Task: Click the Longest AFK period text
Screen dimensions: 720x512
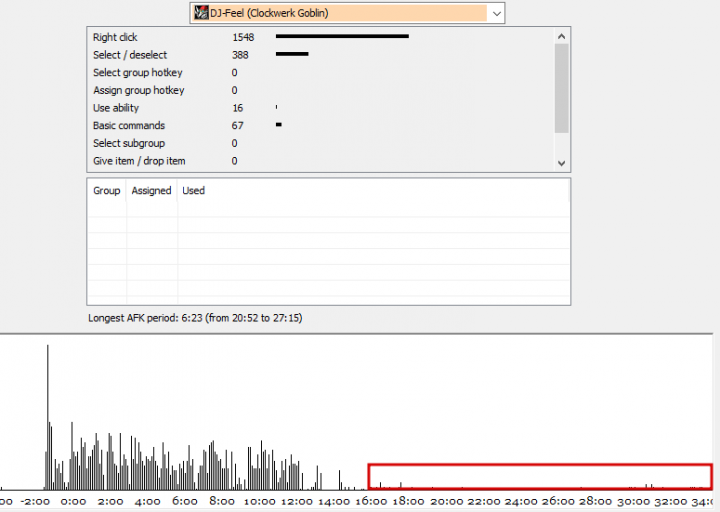Action: pyautogui.click(x=195, y=318)
